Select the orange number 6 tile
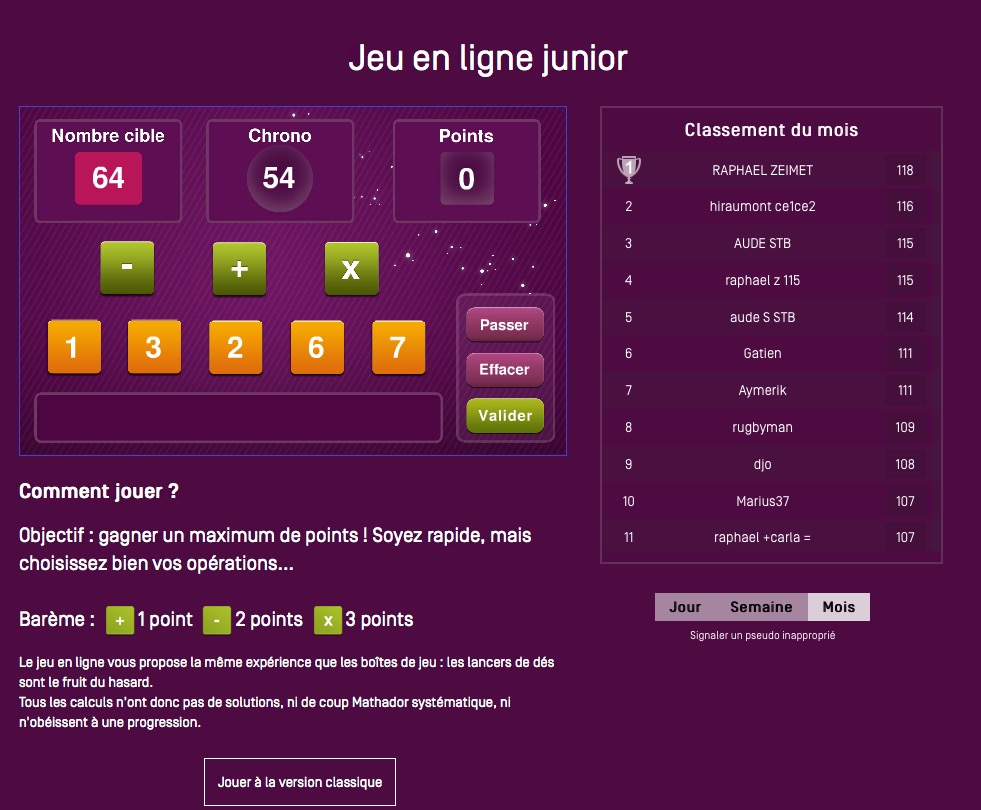Screen dimensions: 981x810 click(316, 347)
